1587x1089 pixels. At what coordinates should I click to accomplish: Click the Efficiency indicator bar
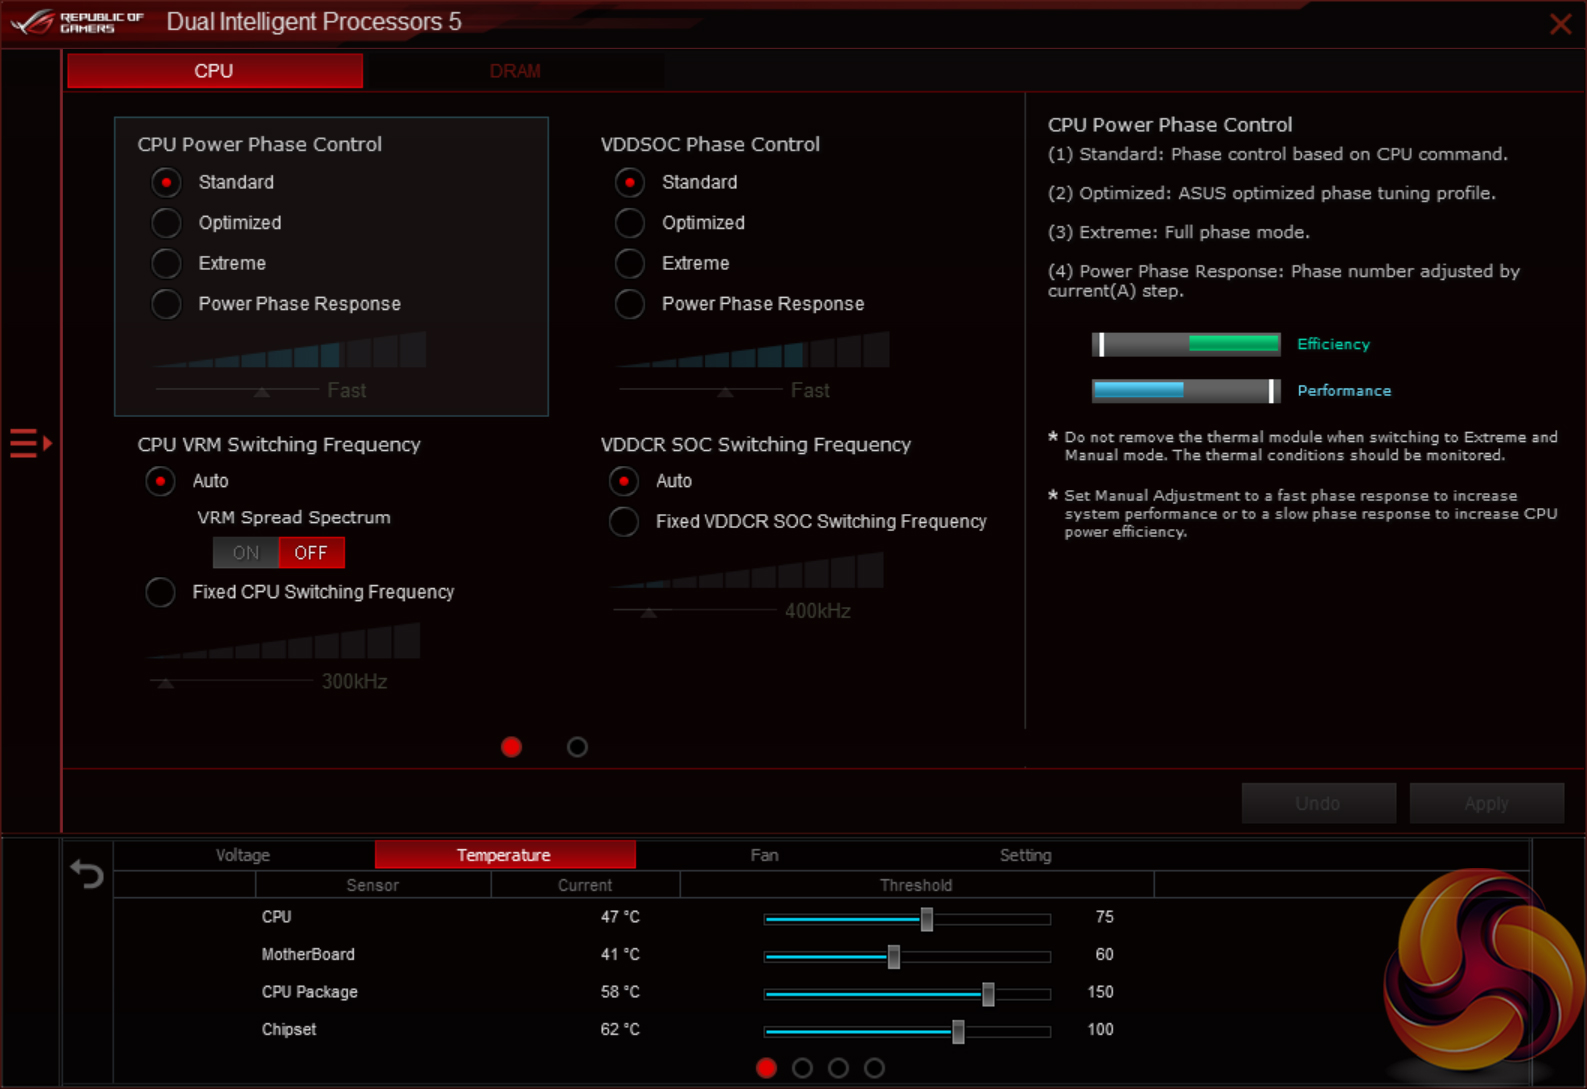pyautogui.click(x=1186, y=344)
